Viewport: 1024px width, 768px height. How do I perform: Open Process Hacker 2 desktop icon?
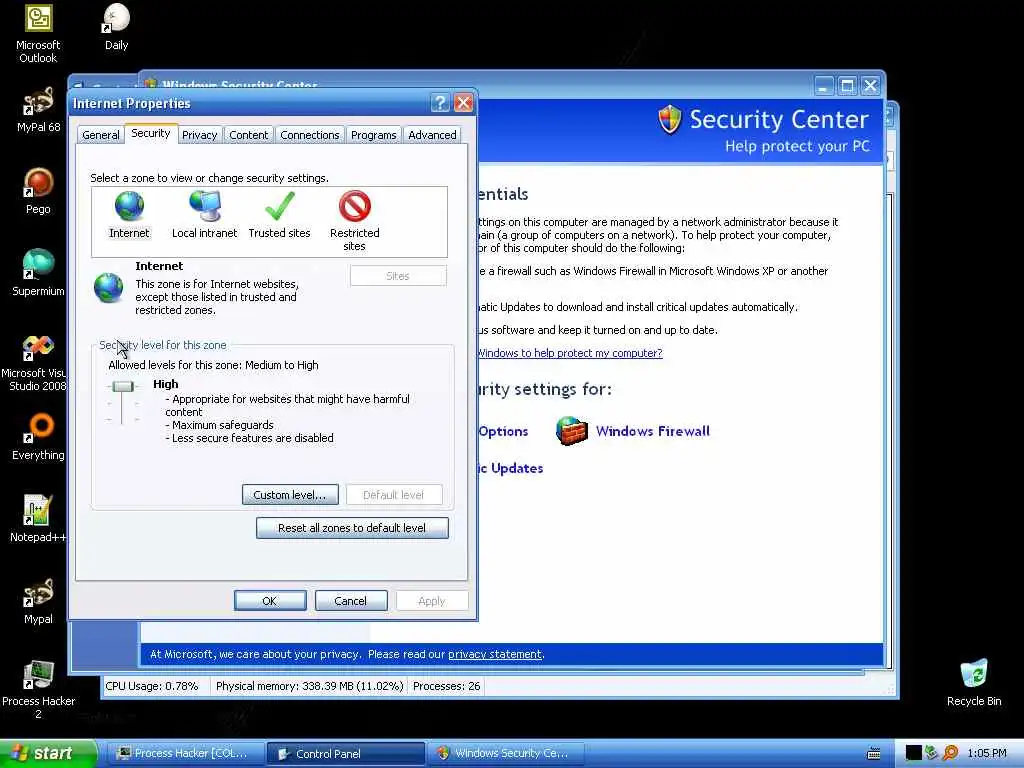click(x=38, y=690)
